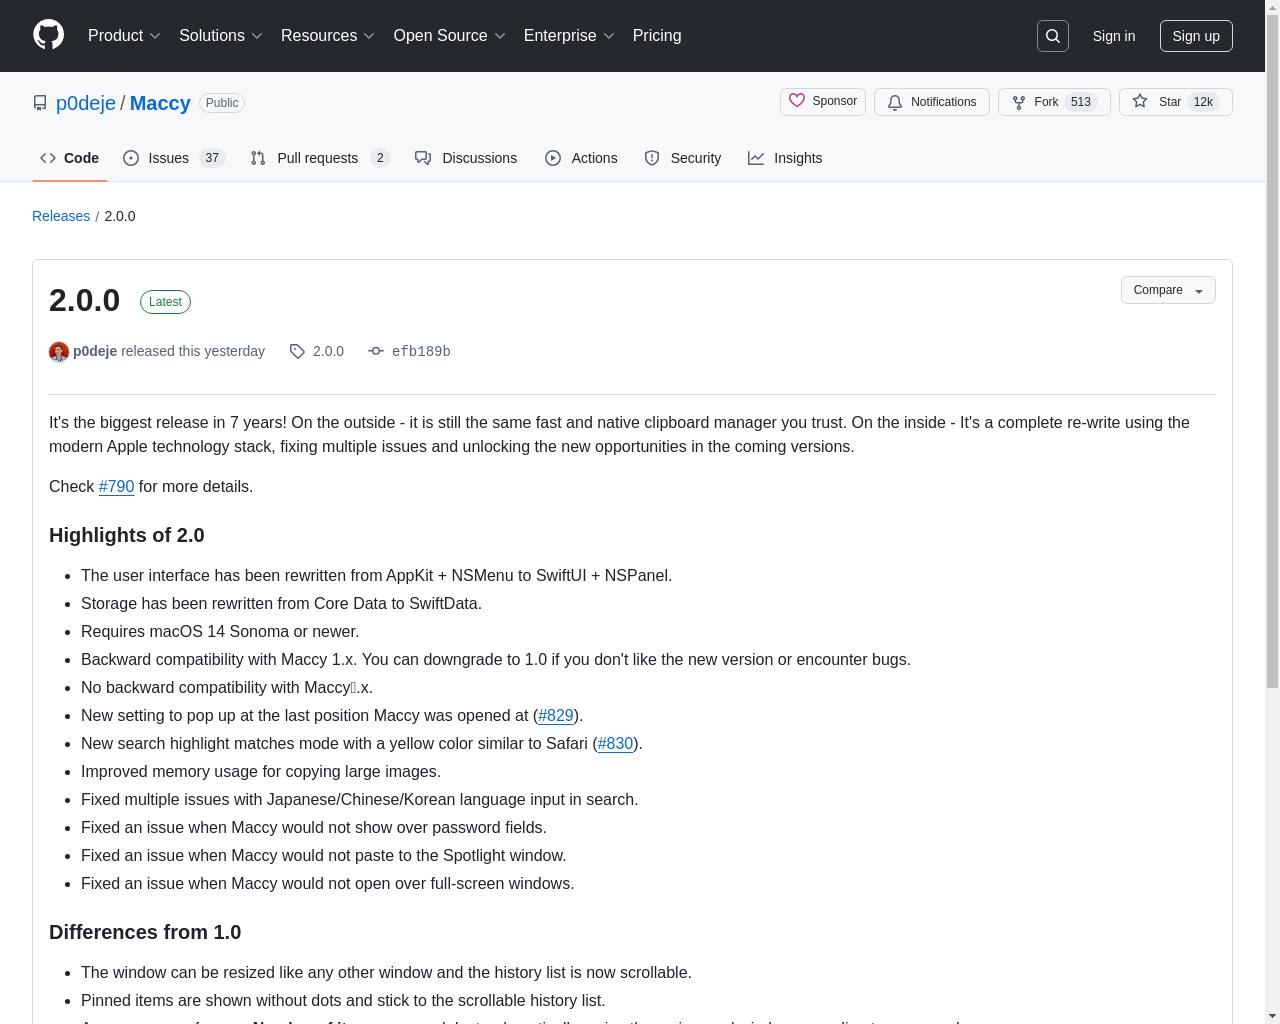Image resolution: width=1280 pixels, height=1024 pixels.
Task: Click the Star count 12k
Action: pyautogui.click(x=1203, y=102)
